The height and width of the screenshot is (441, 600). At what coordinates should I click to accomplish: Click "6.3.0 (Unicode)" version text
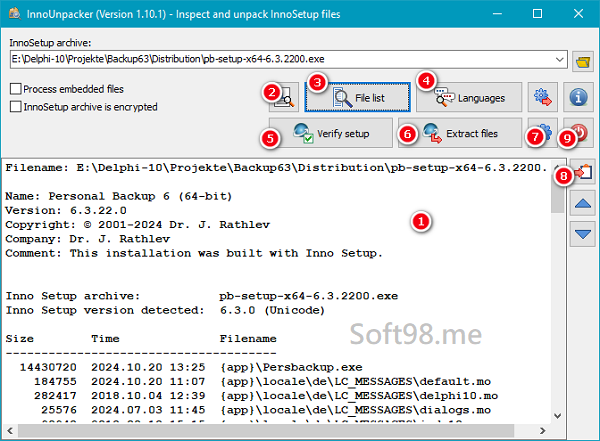coord(272,310)
